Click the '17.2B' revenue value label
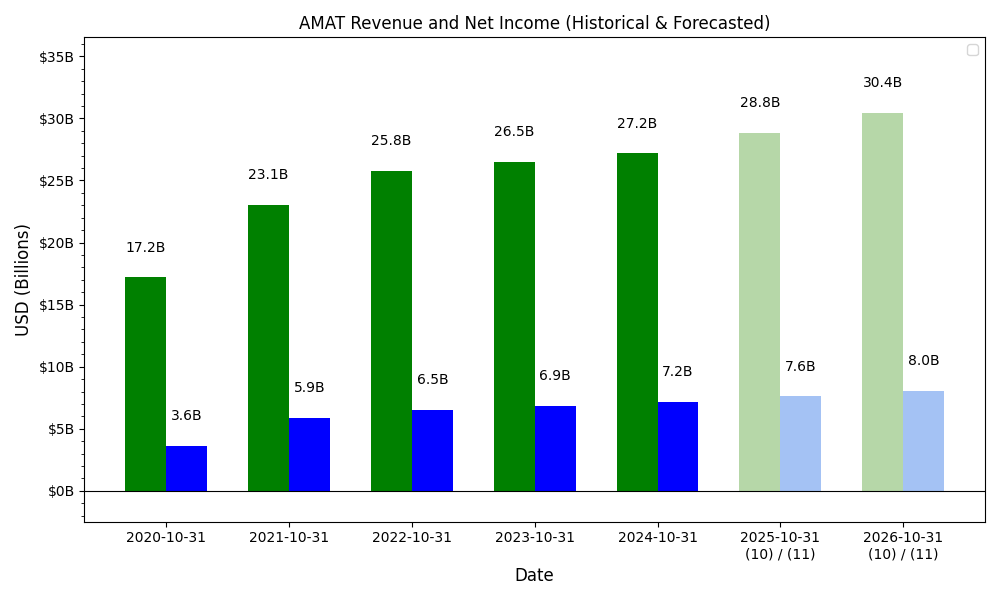This screenshot has width=1000, height=600. (145, 247)
